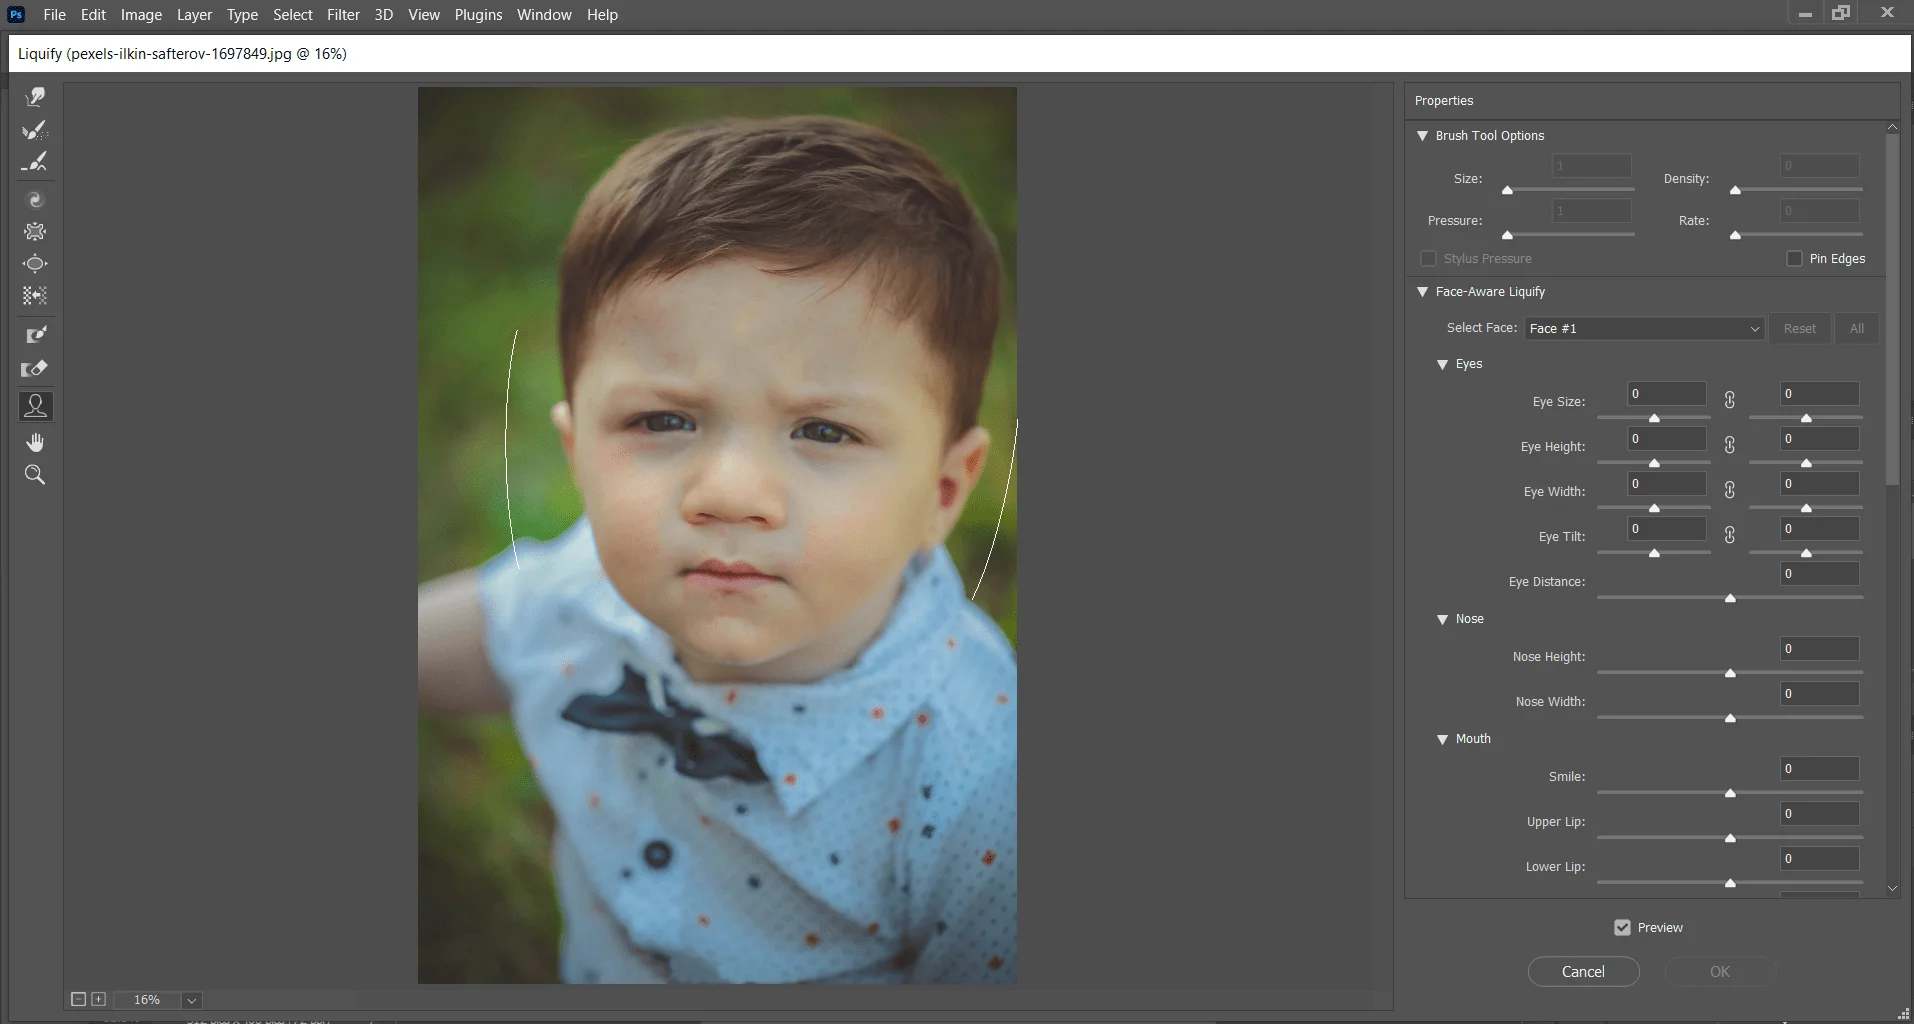Uncheck the Preview checkbox
Viewport: 1914px width, 1024px height.
pos(1622,928)
